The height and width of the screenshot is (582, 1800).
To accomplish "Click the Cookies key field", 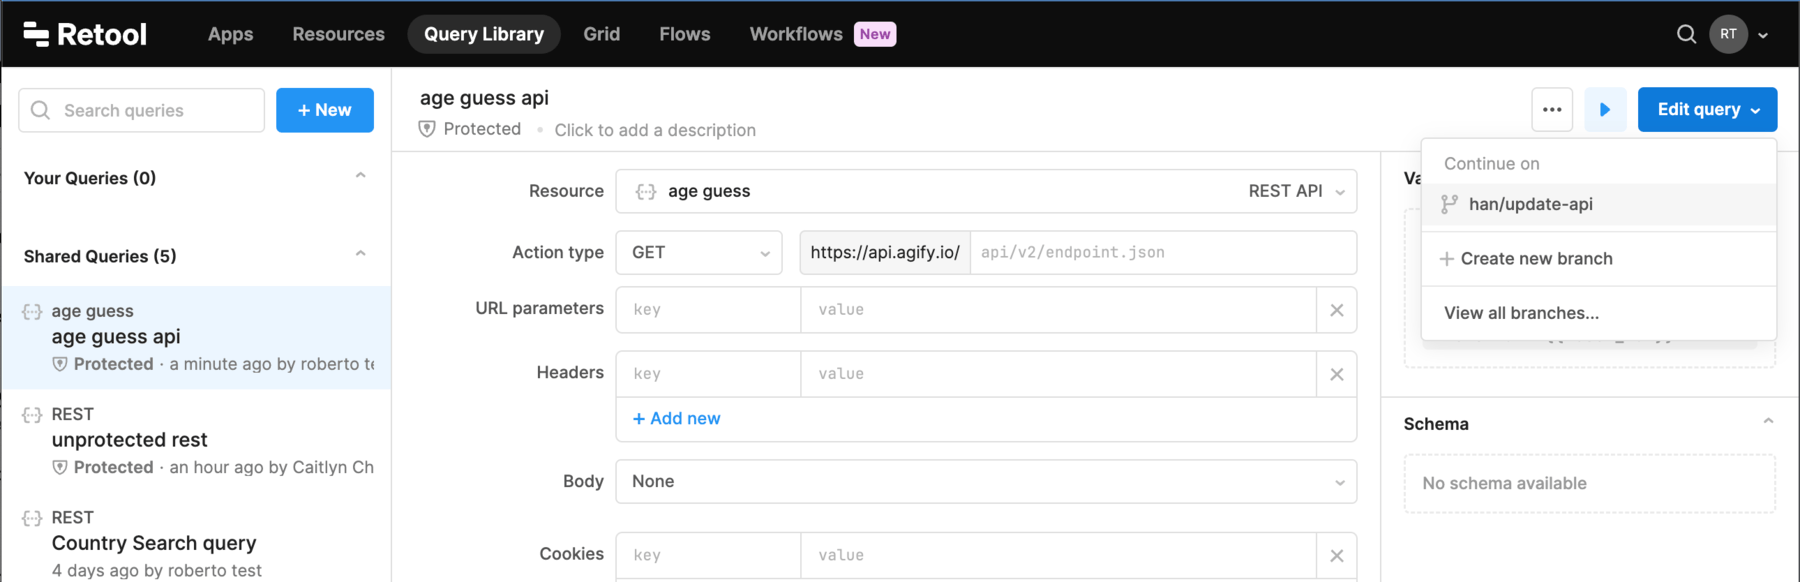I will click(x=708, y=555).
